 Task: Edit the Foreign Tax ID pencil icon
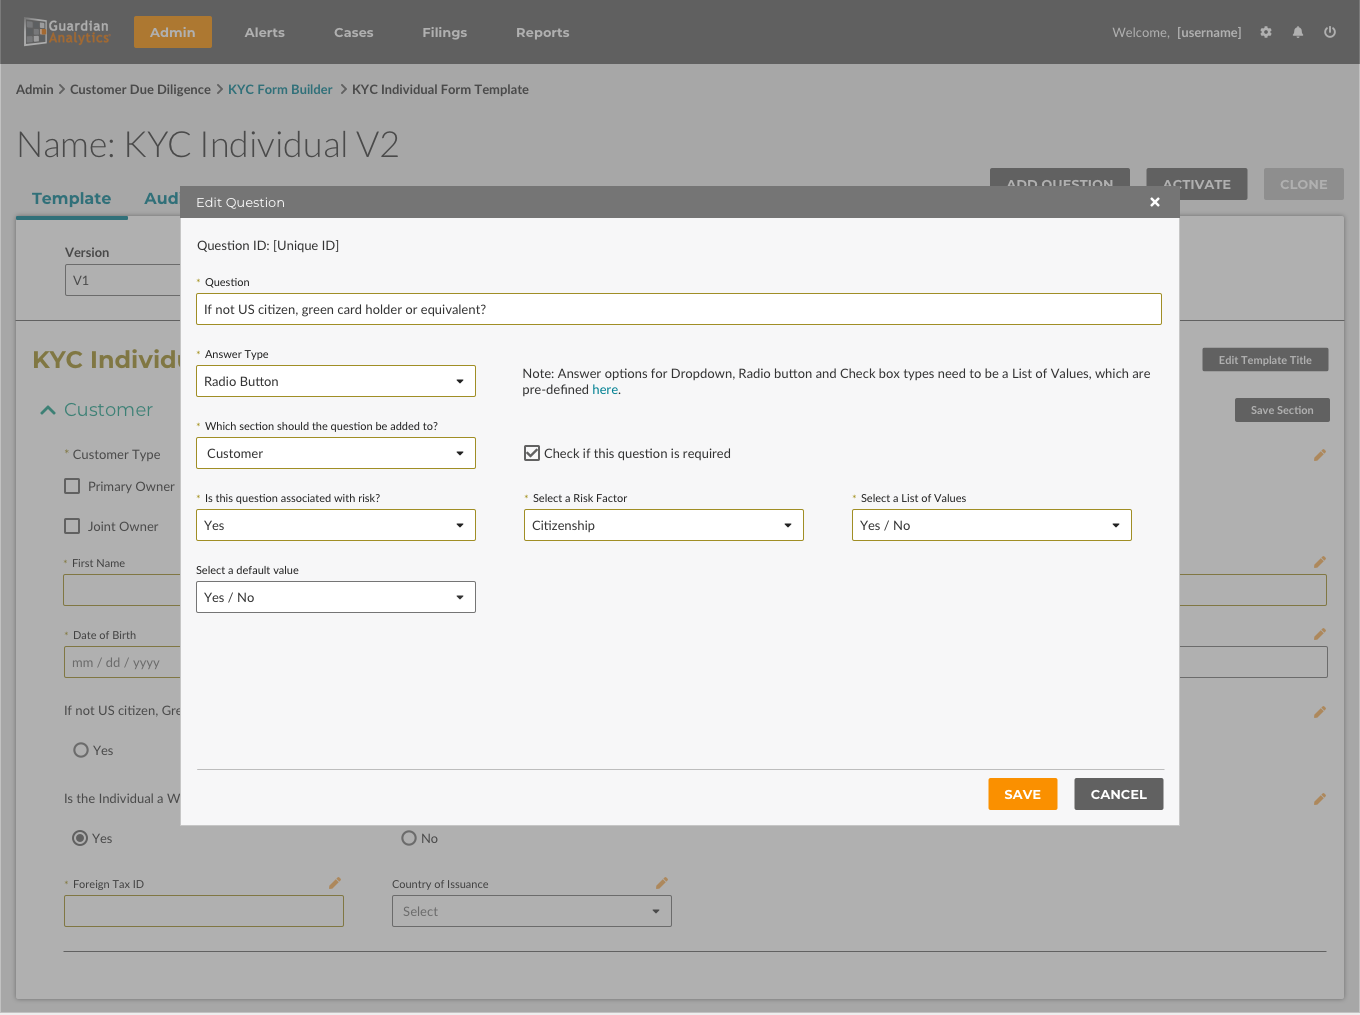click(335, 883)
